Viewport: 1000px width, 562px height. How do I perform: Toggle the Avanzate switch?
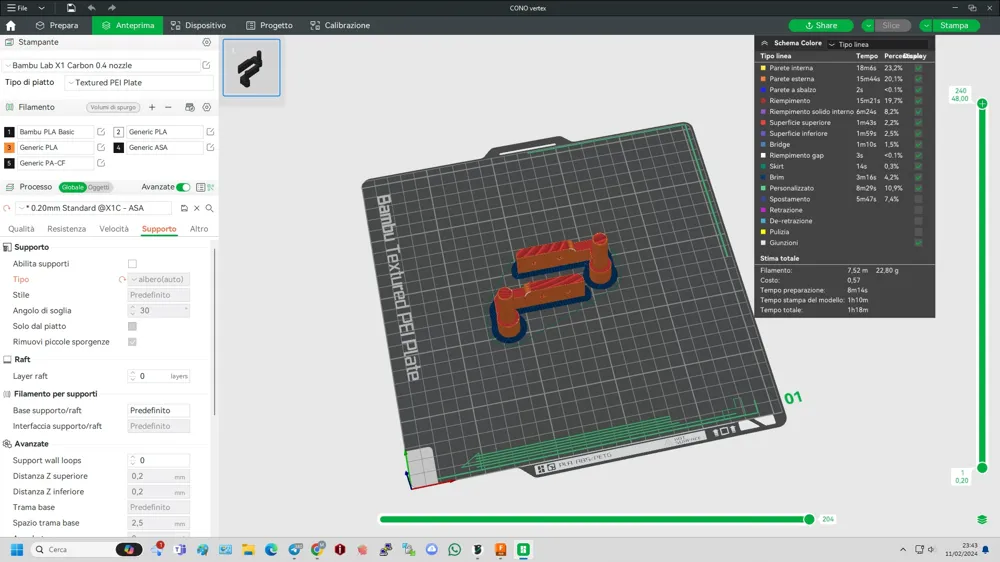(x=183, y=187)
